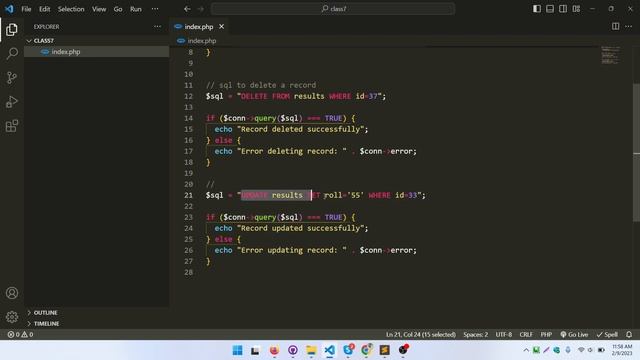Image resolution: width=640 pixels, height=360 pixels.
Task: Click the minimap code preview
Action: tap(611, 55)
